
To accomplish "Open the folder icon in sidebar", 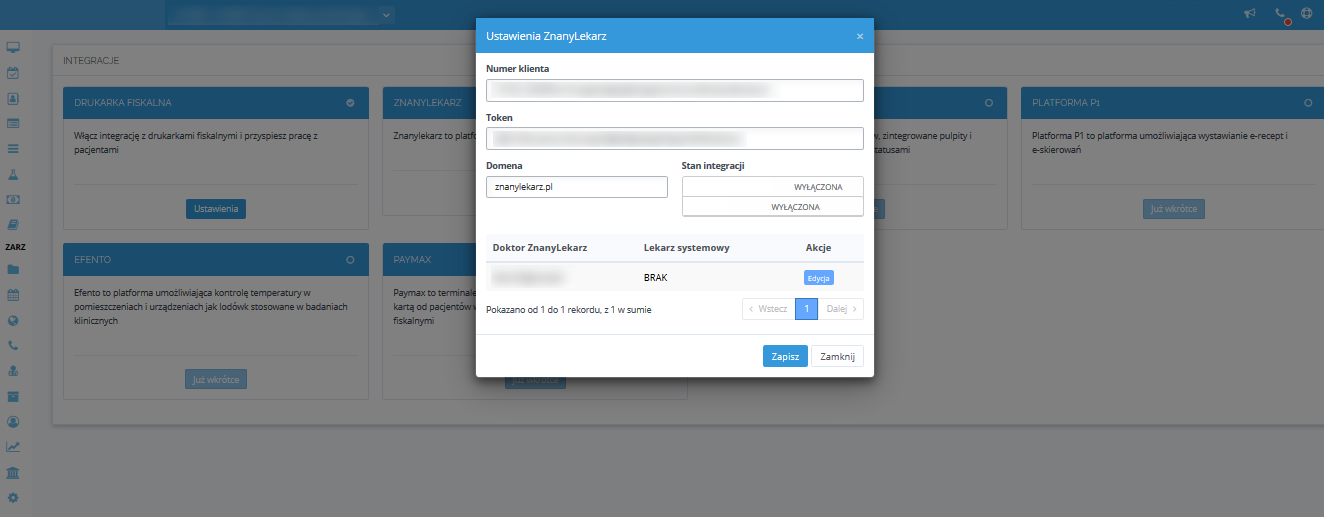I will coord(14,269).
